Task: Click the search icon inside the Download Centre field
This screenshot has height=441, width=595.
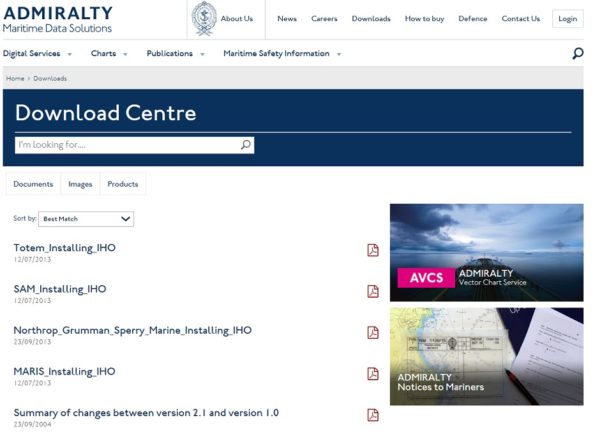Action: click(246, 145)
